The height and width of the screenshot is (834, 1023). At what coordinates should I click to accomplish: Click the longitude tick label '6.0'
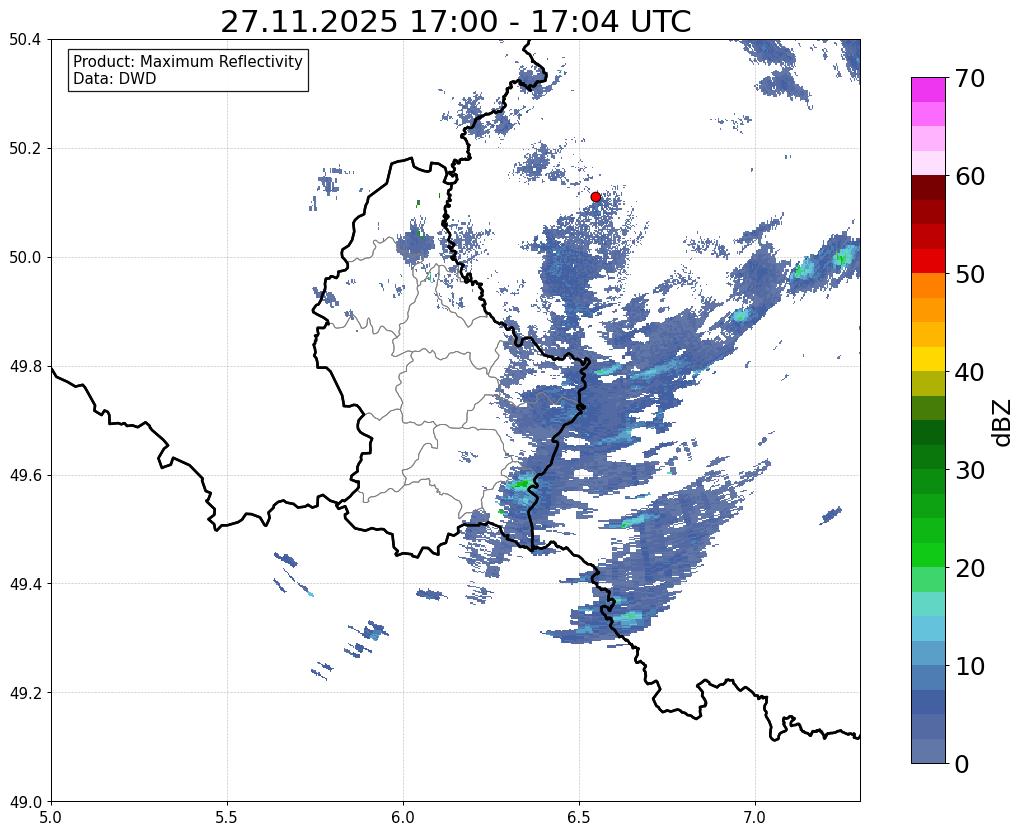click(403, 816)
